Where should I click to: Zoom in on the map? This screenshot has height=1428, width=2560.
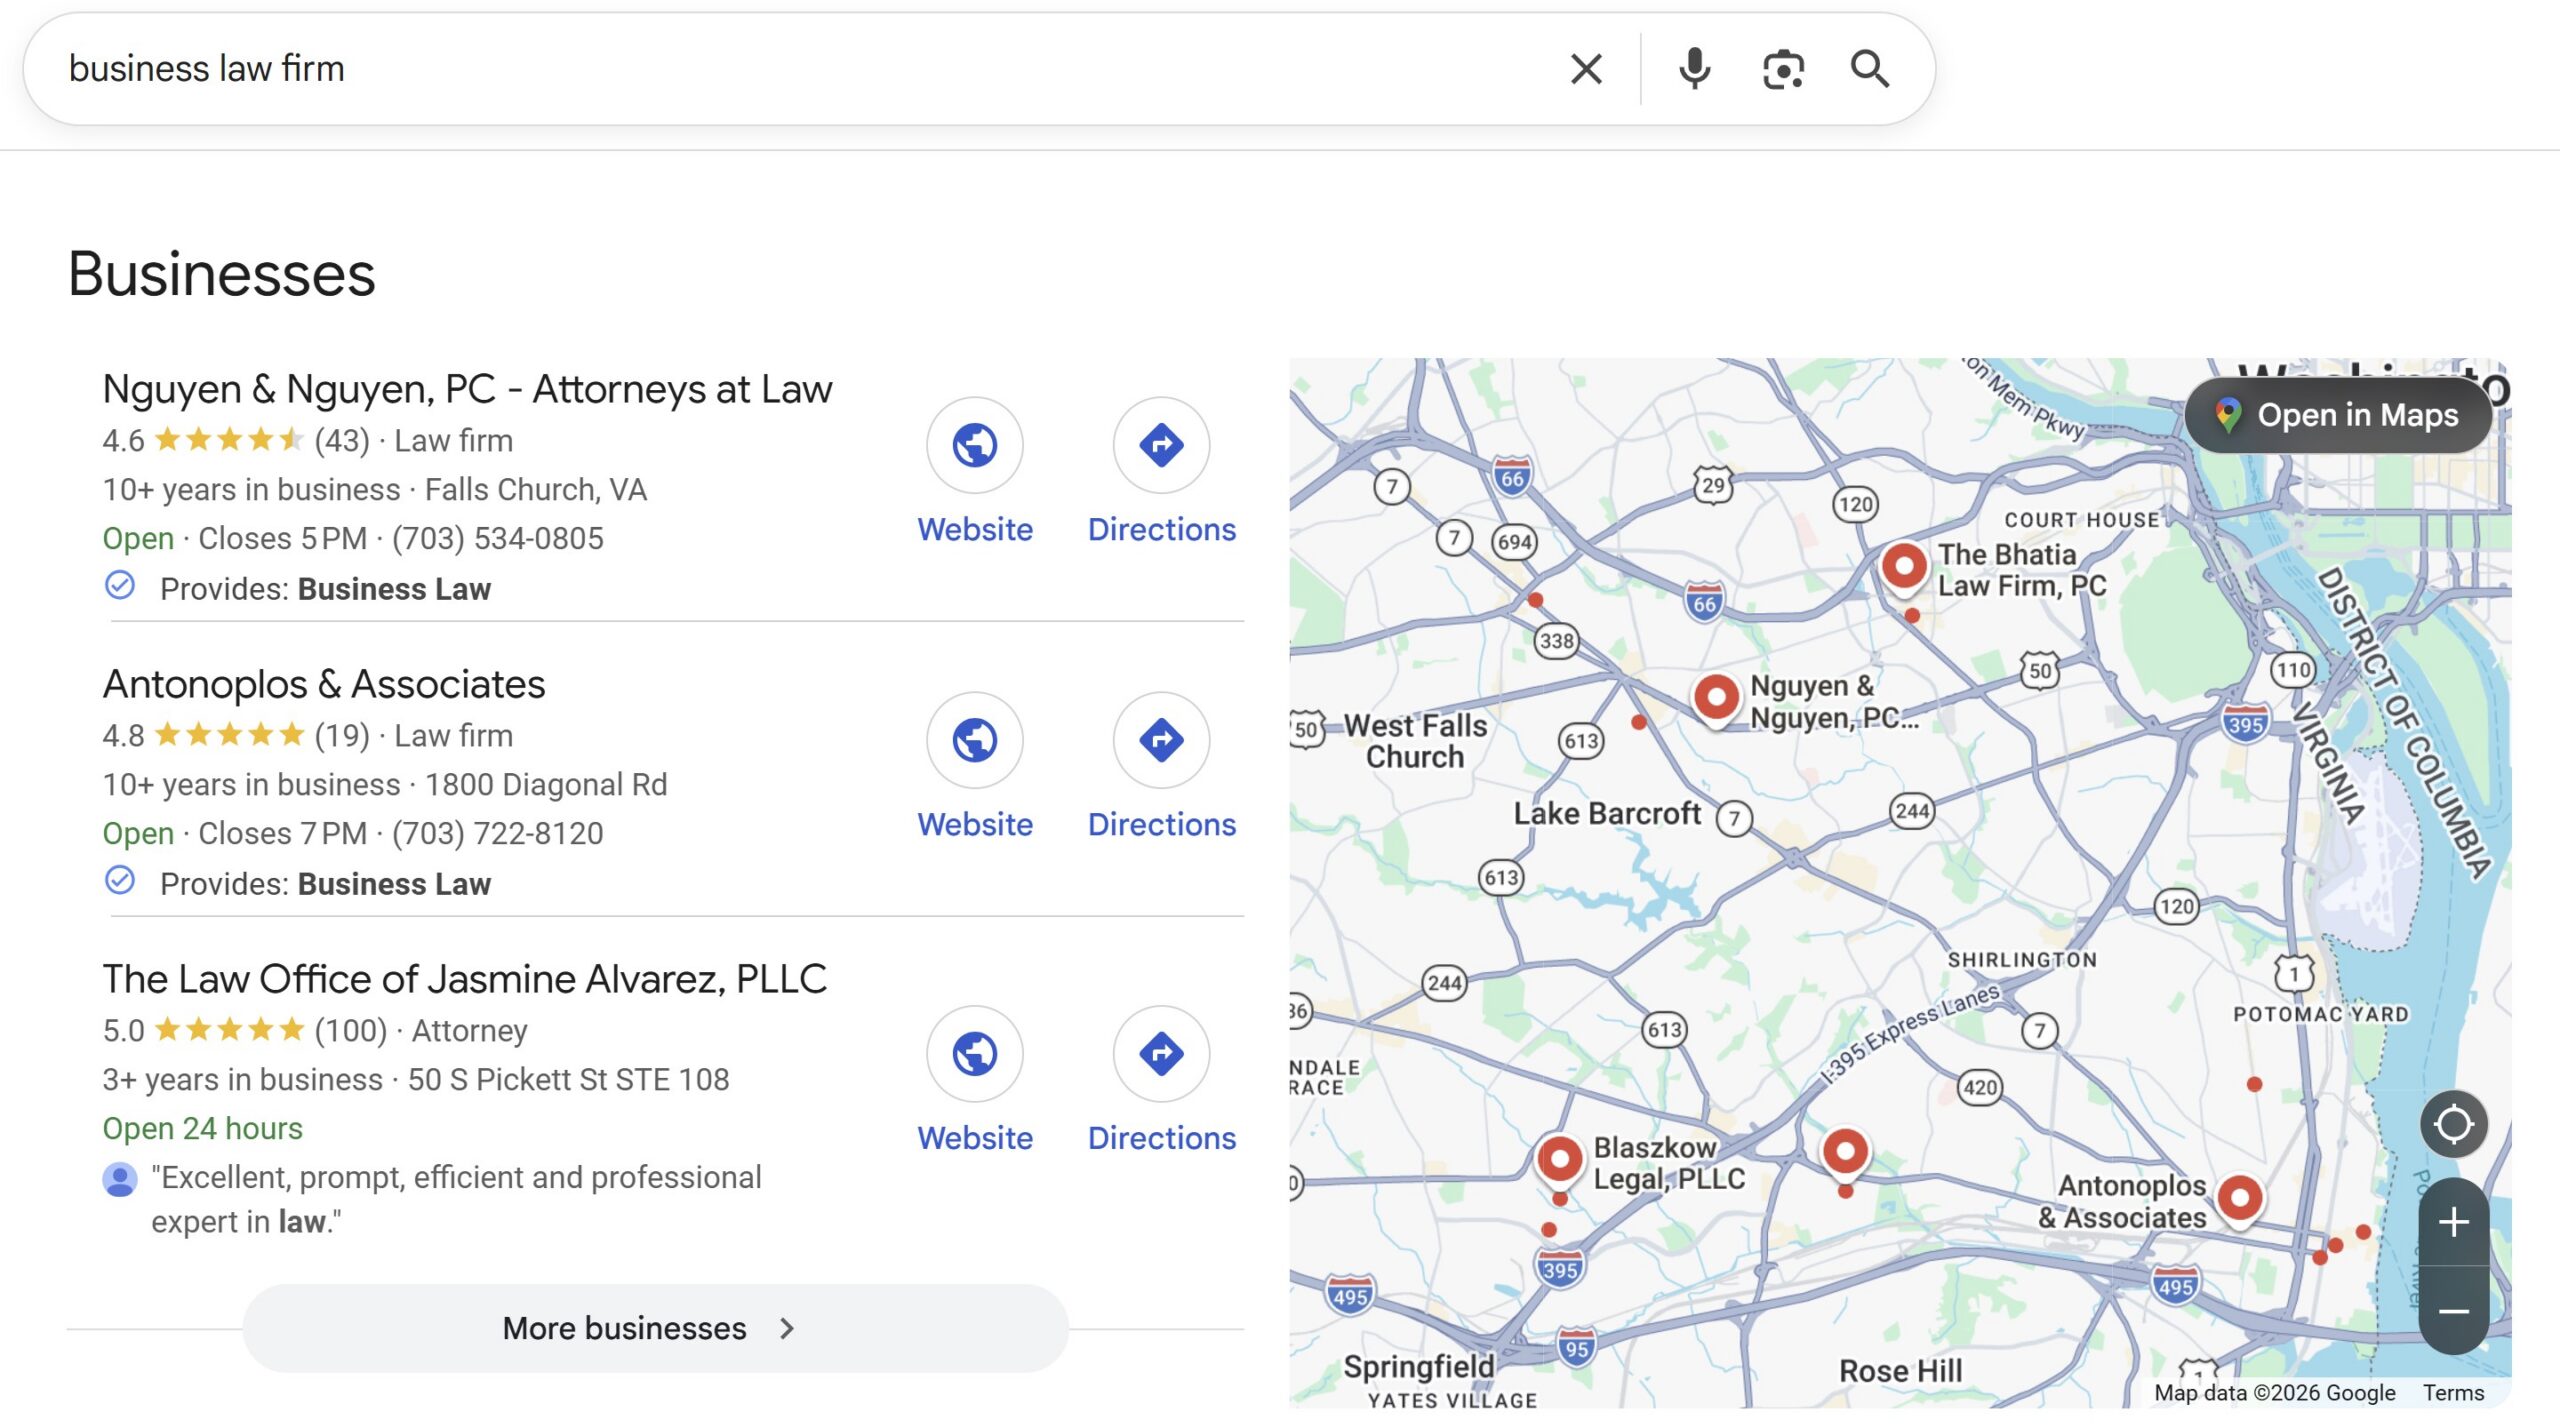pos(2453,1222)
